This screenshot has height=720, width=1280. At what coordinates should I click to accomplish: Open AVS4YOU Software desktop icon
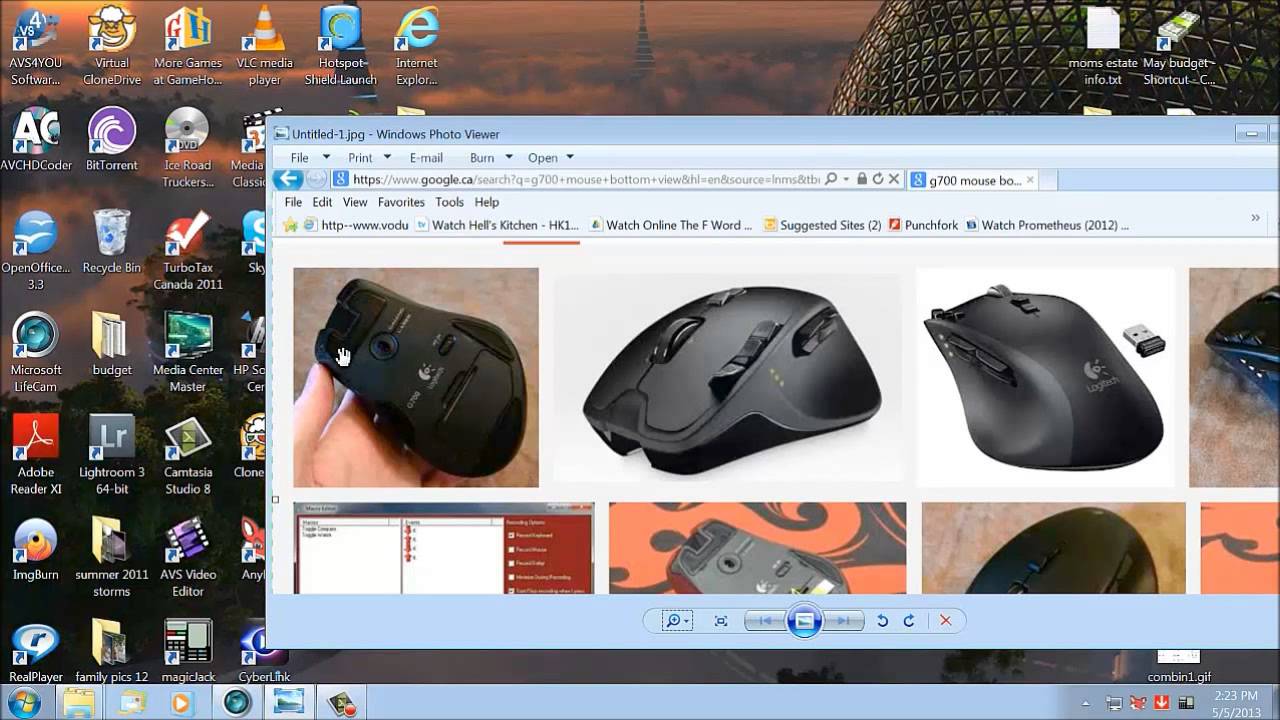click(x=35, y=47)
